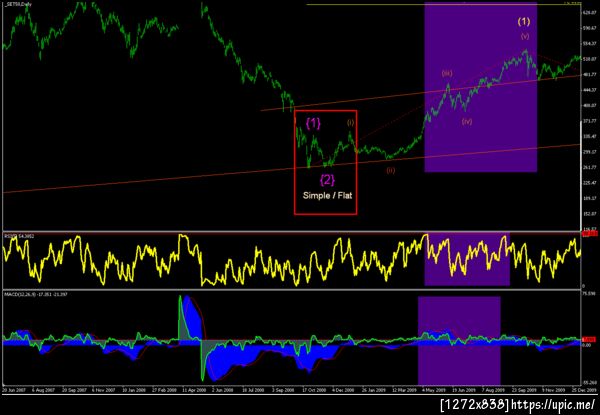Select the purple rectangle in price chart
Screen dimensions: 600x415
[x=481, y=87]
